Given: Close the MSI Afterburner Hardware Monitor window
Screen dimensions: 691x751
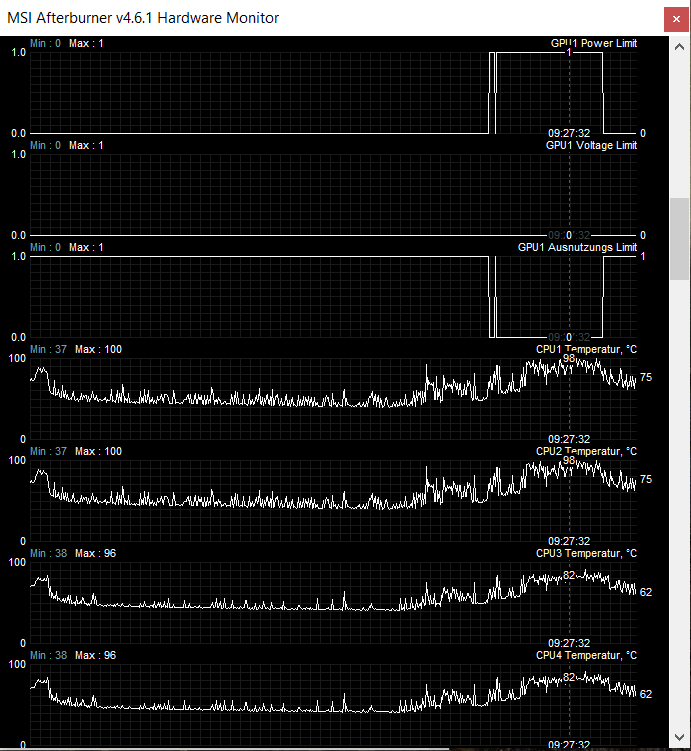Looking at the screenshot, I should coord(676,19).
